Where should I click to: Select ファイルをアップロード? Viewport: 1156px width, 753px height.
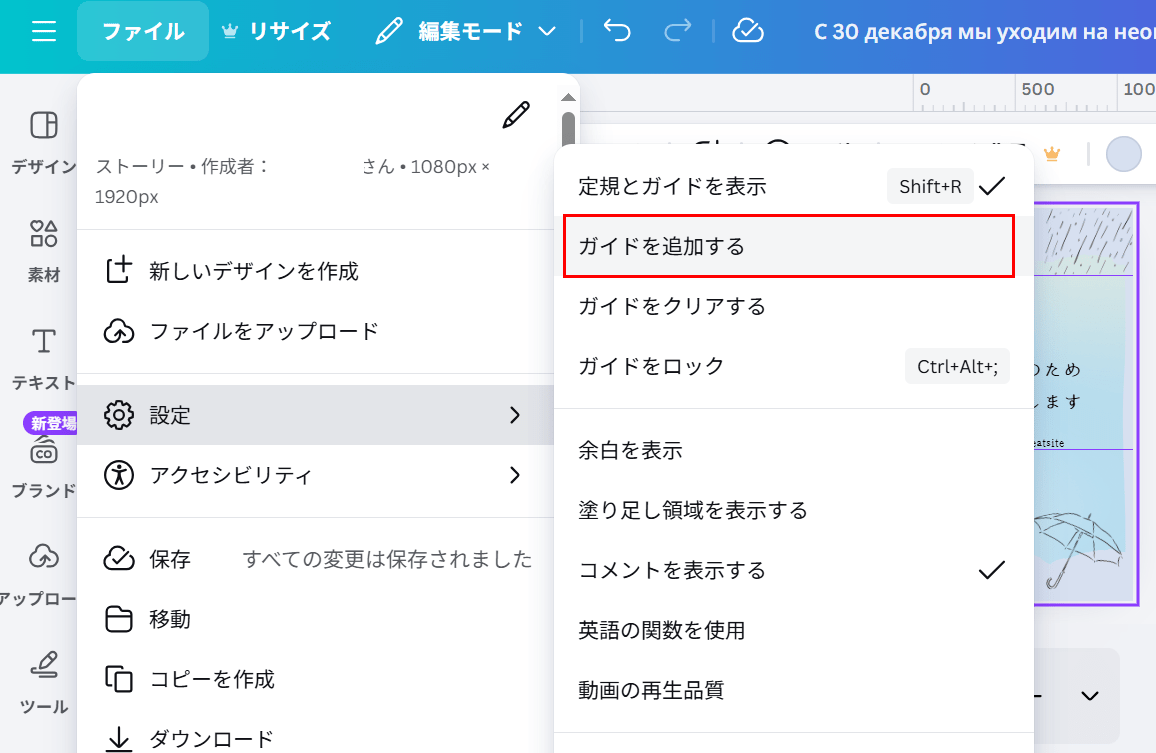[316, 331]
